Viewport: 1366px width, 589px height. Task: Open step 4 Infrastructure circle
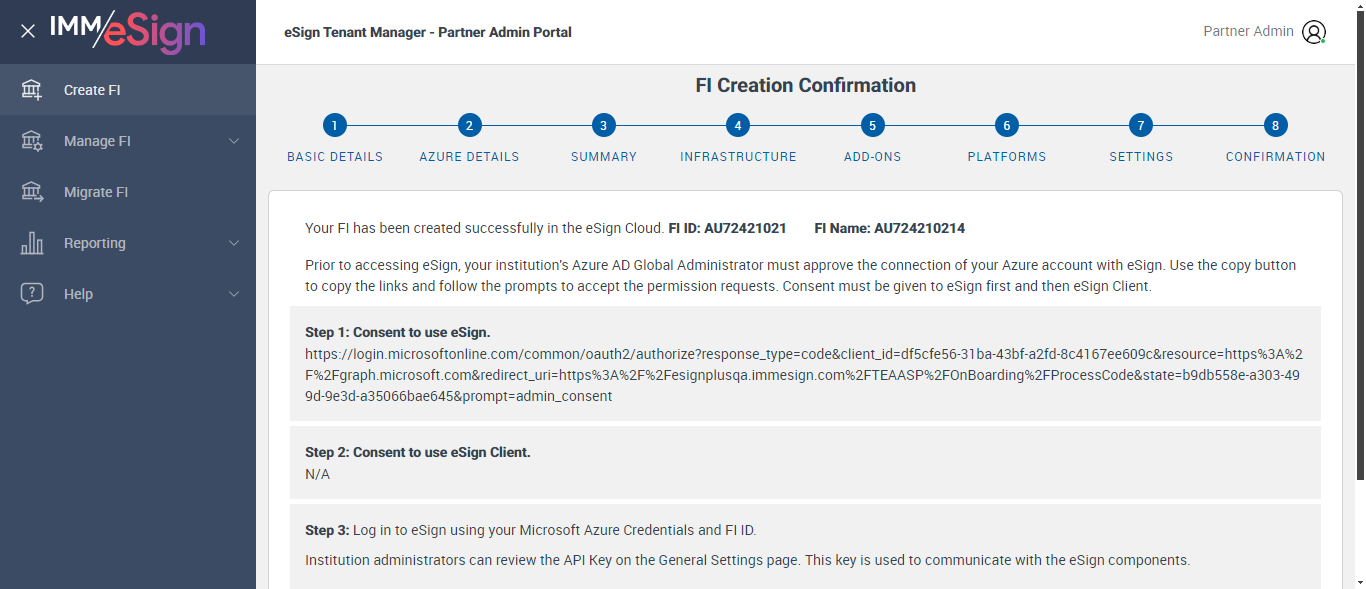pos(738,126)
